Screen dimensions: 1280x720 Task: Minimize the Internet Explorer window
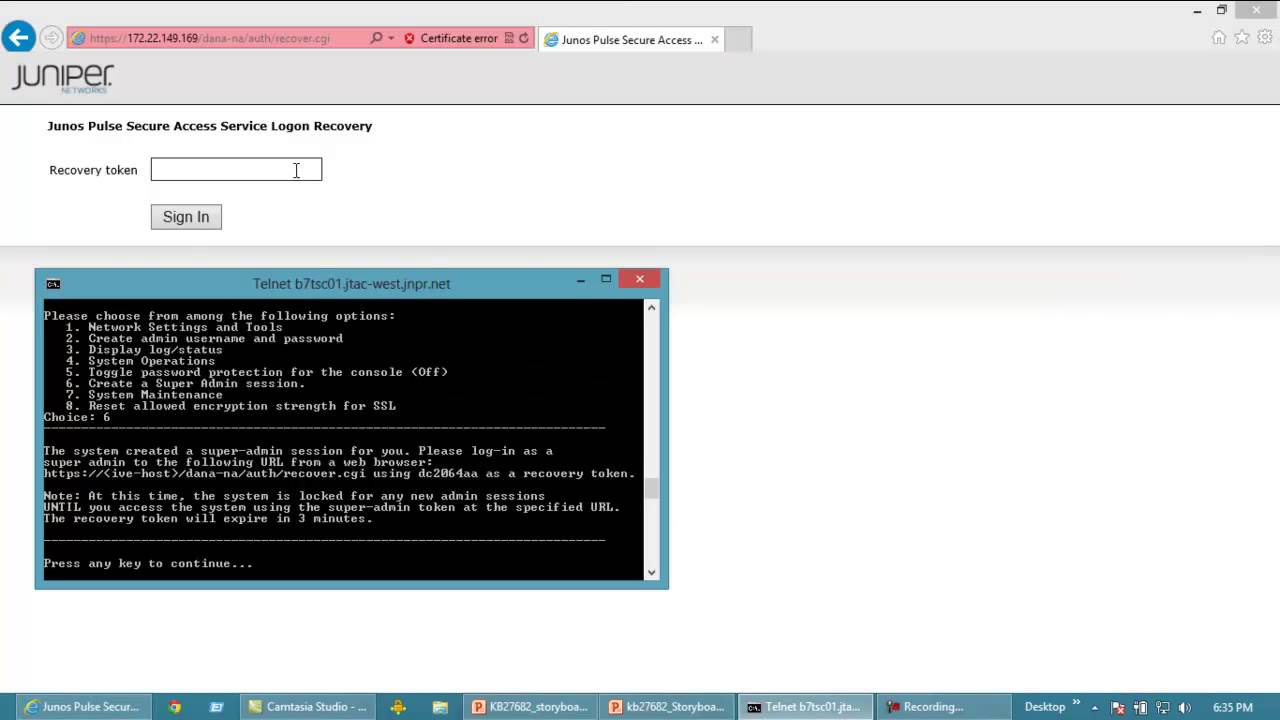[x=1198, y=10]
